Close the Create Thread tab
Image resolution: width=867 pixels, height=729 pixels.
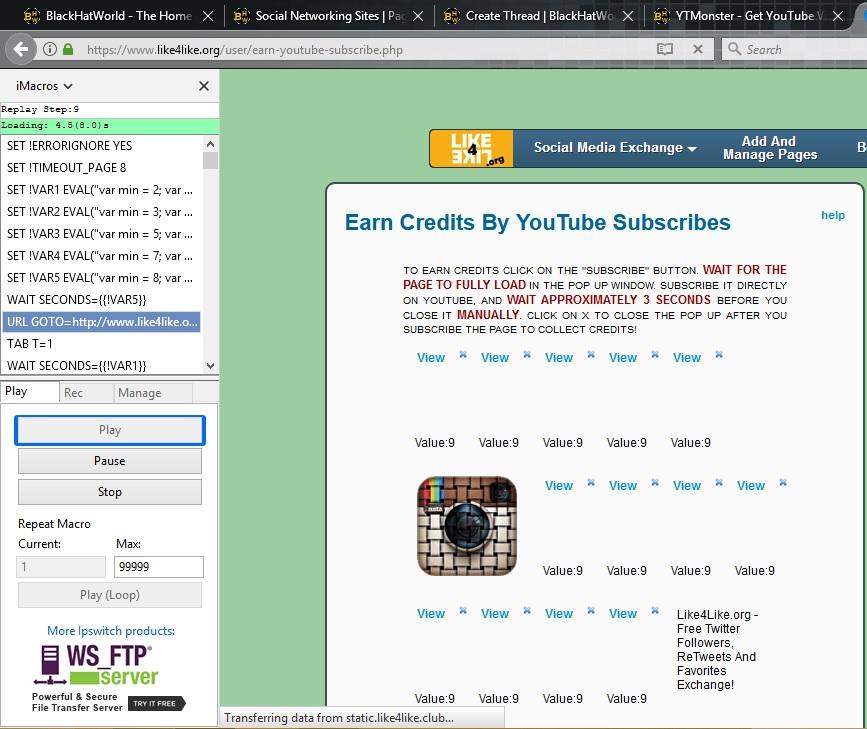coord(628,16)
